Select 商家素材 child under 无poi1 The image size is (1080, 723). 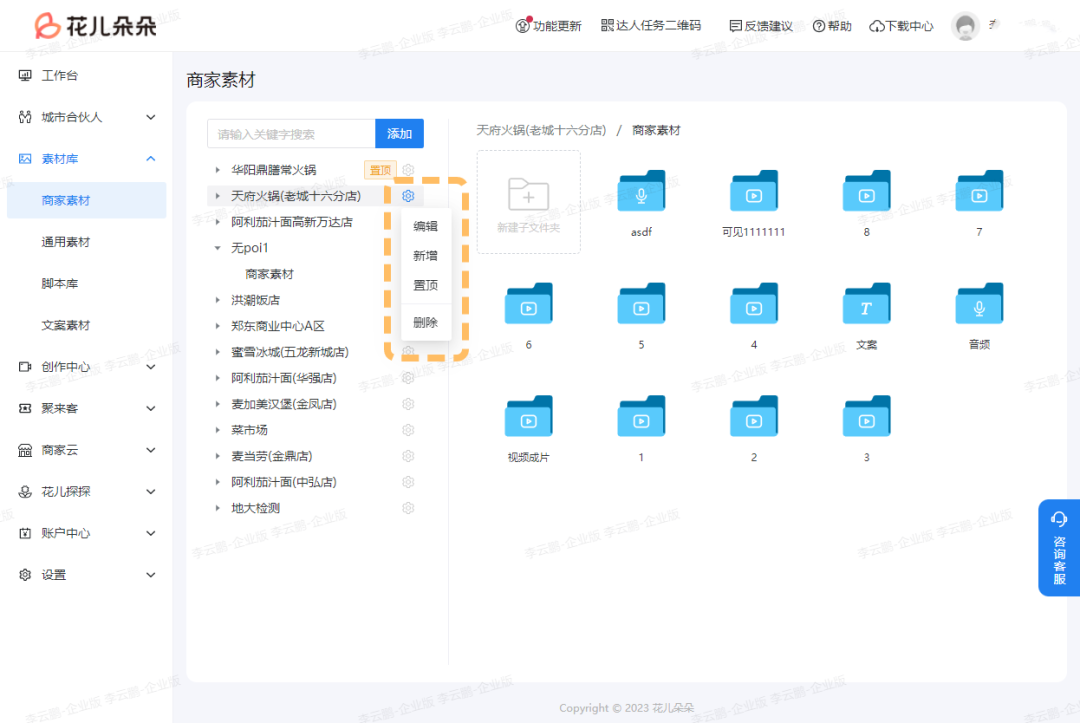pyautogui.click(x=269, y=274)
